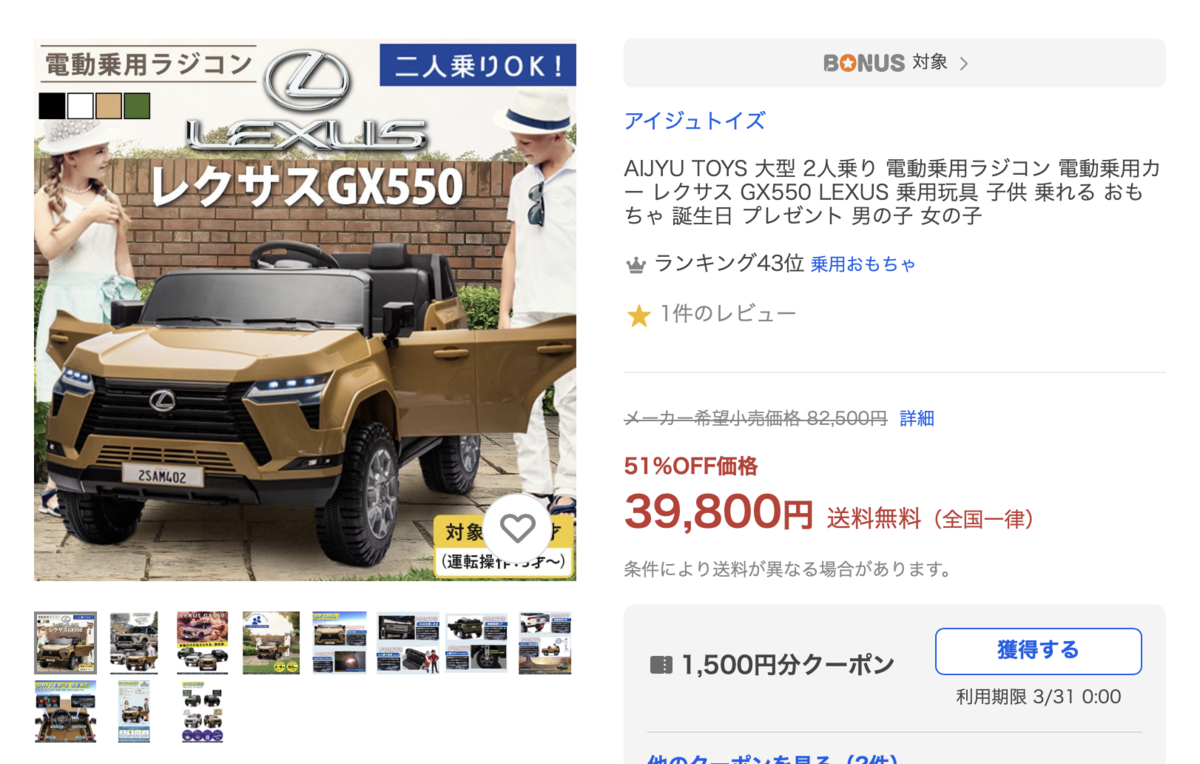Image resolution: width=1200 pixels, height=764 pixels.
Task: Expand the BONUS 対象 chevron arrow
Action: (964, 63)
